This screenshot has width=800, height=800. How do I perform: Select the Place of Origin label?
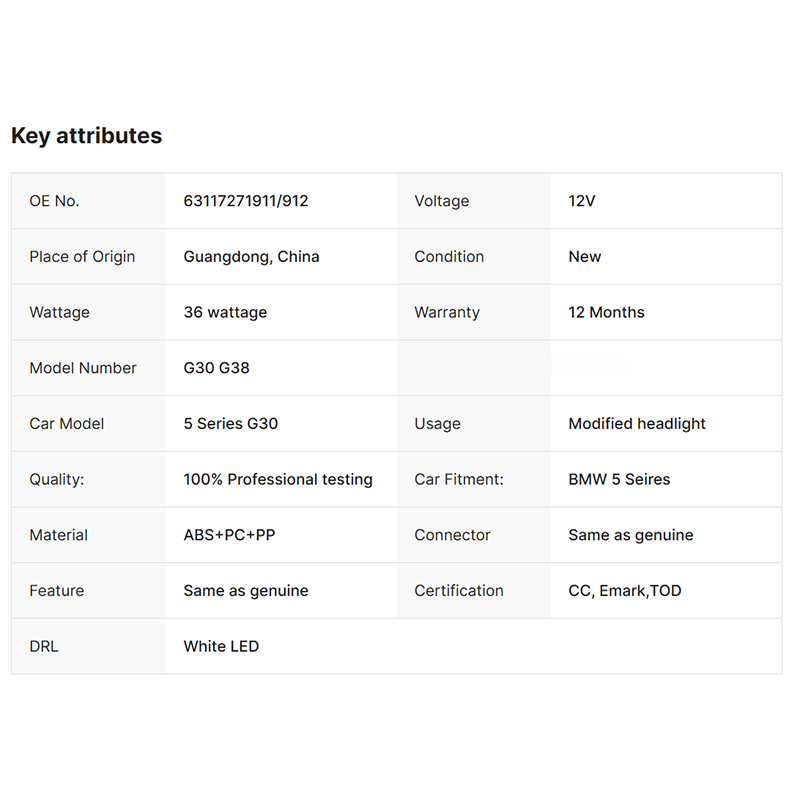click(x=82, y=257)
